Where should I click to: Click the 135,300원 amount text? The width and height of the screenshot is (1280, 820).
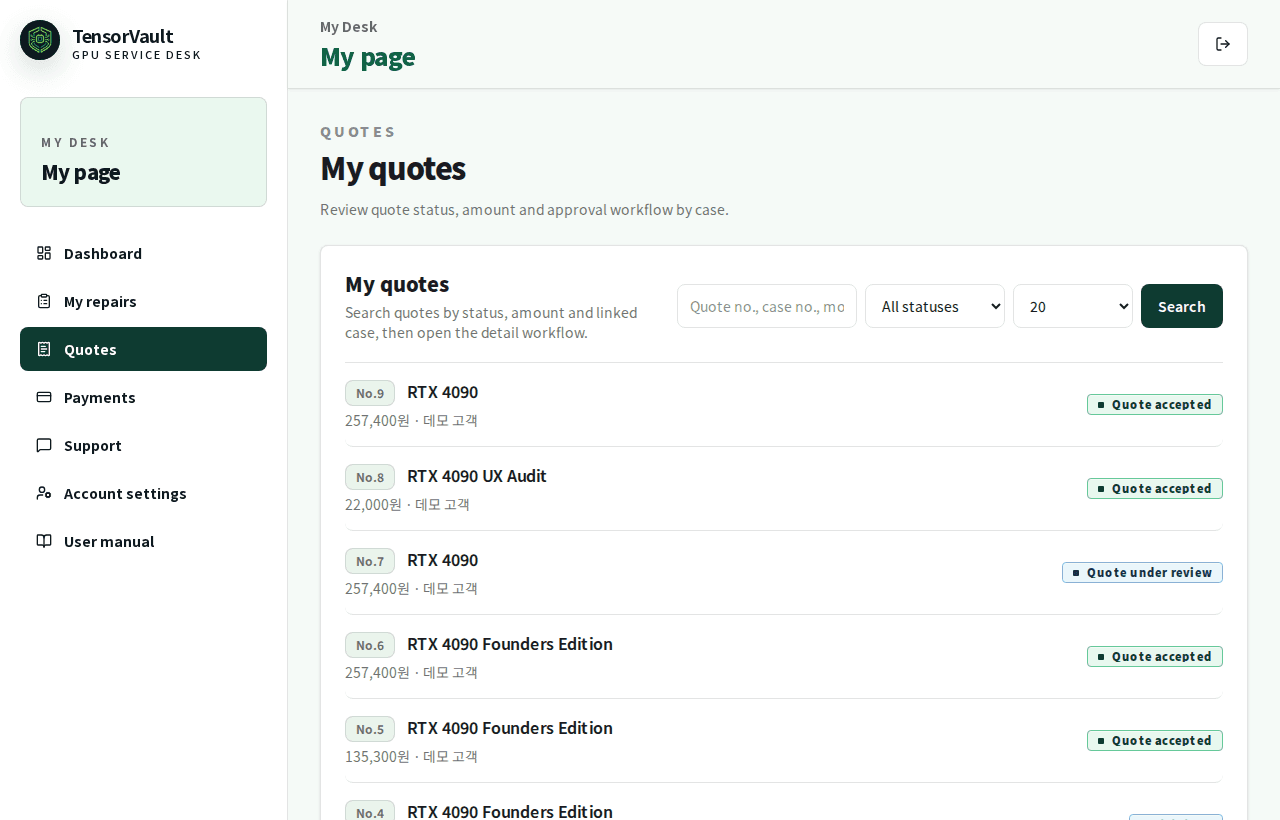378,757
